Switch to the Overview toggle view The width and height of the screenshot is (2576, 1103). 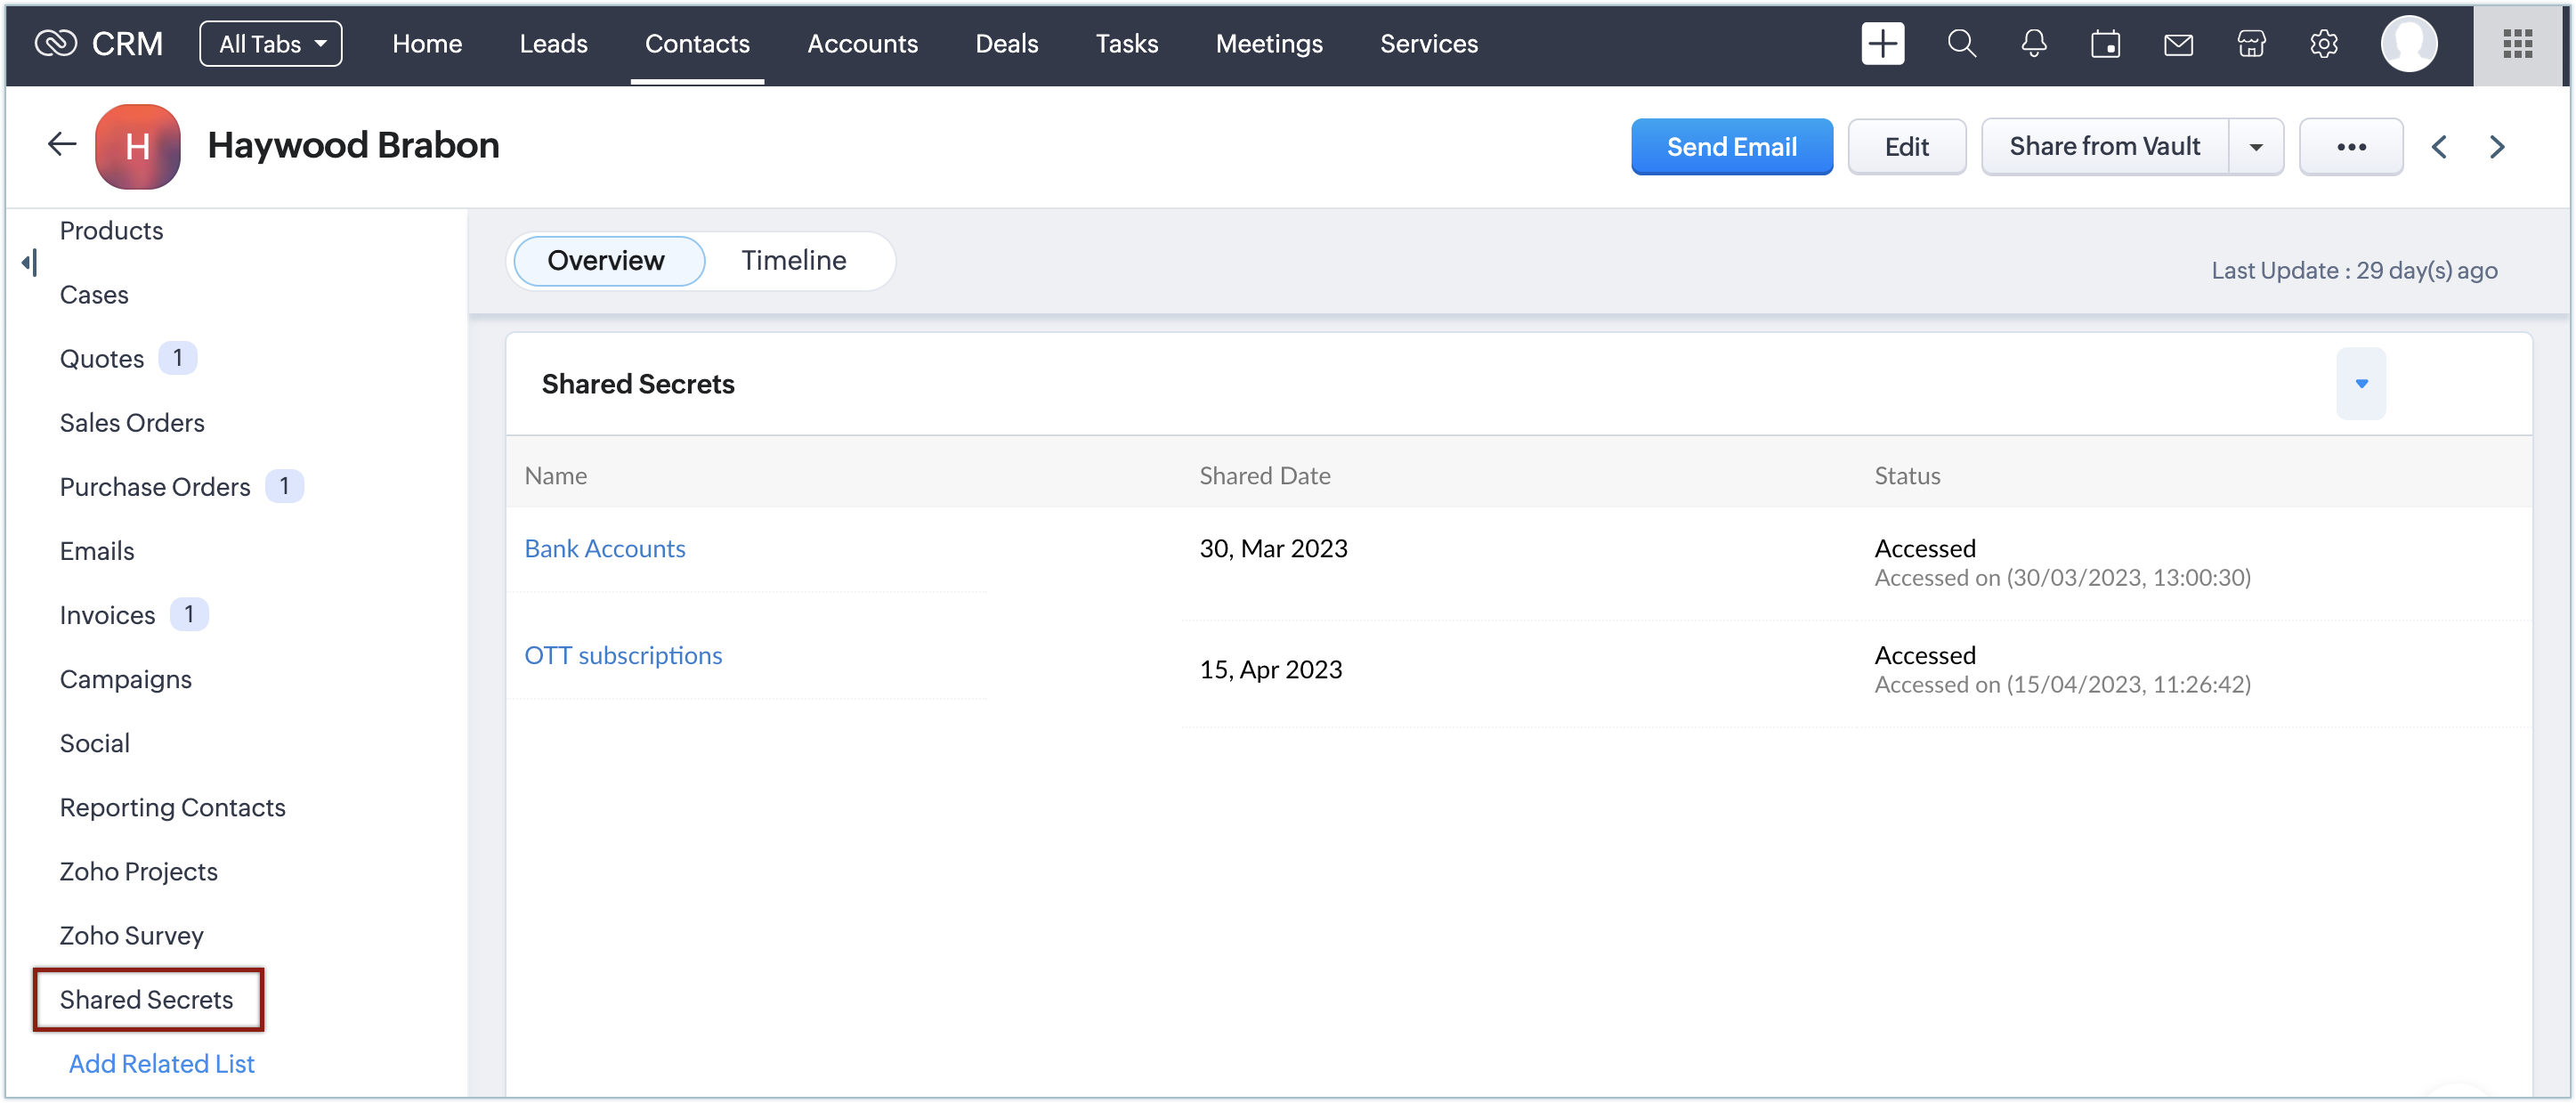tap(606, 261)
